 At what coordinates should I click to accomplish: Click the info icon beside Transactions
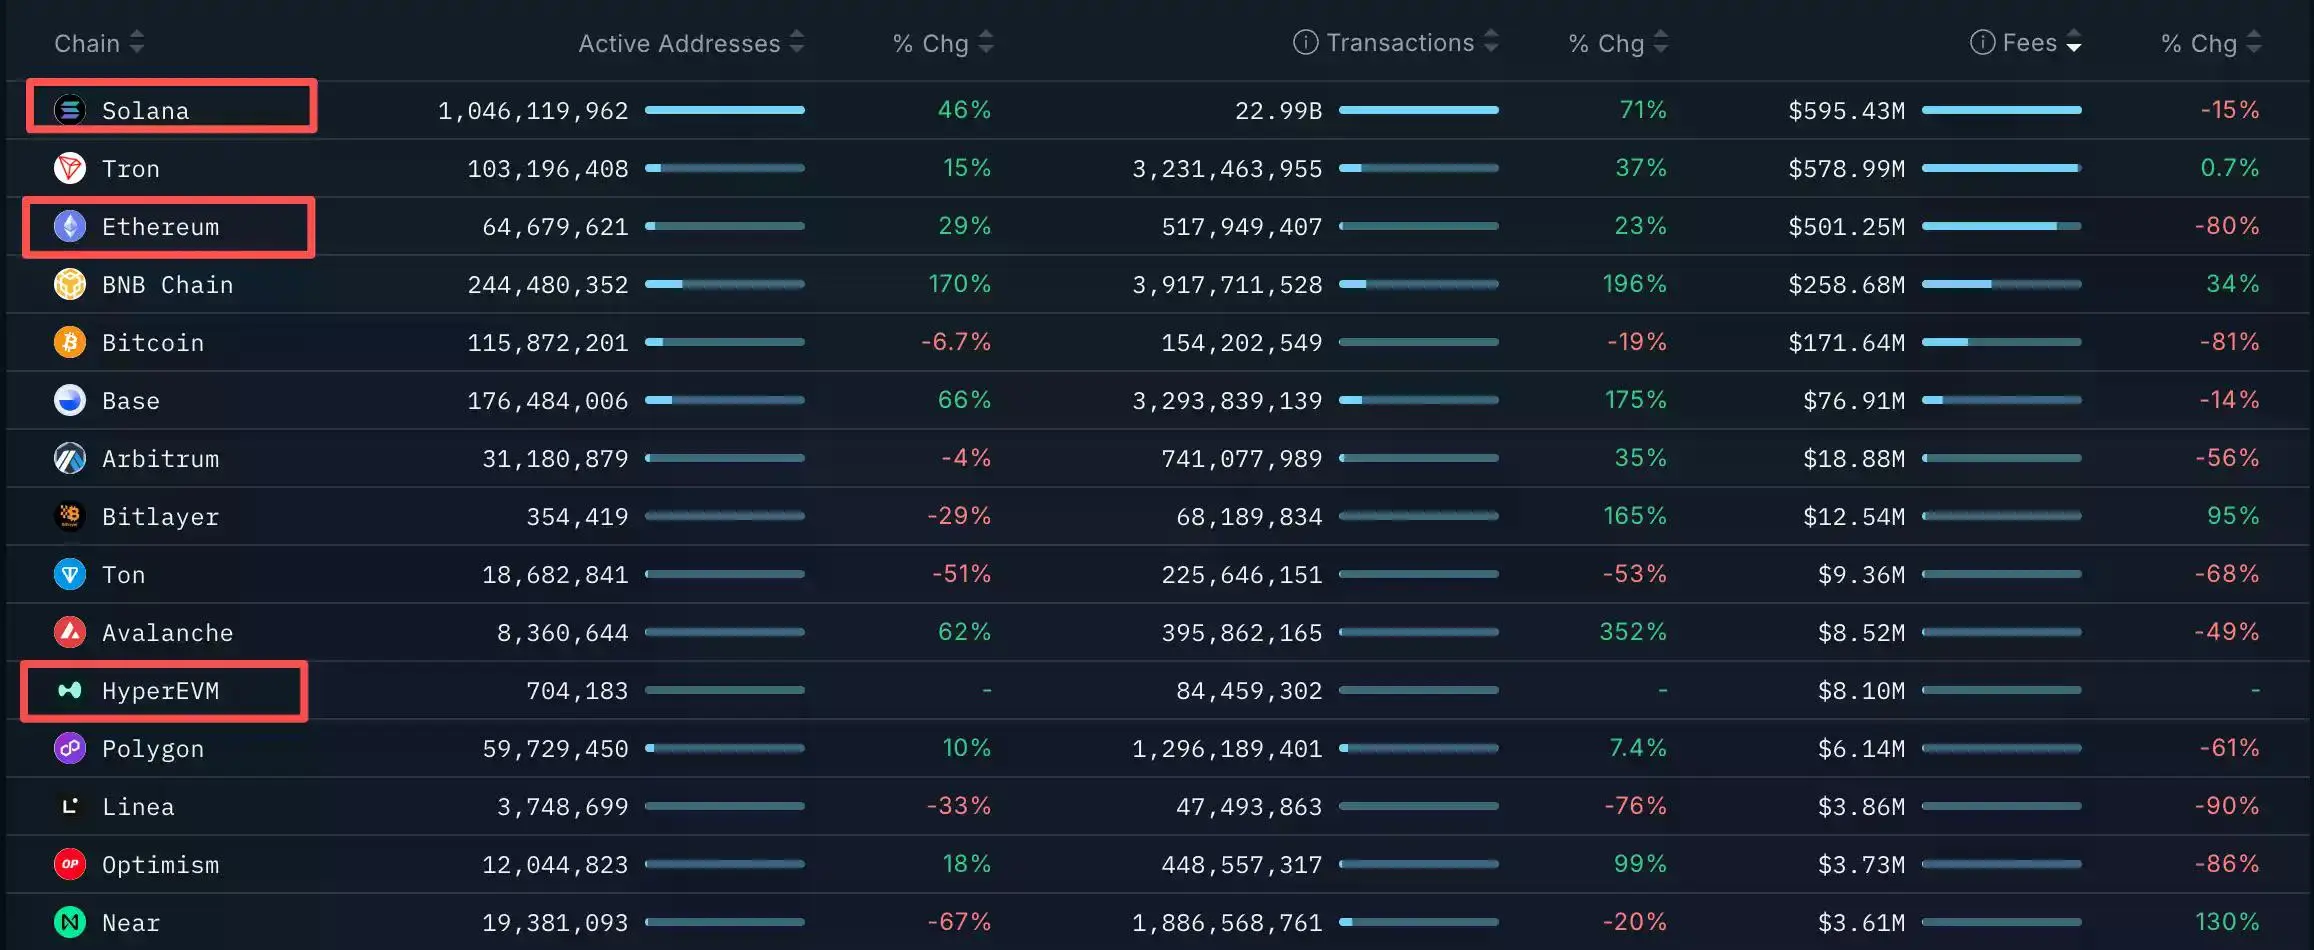(x=1305, y=42)
